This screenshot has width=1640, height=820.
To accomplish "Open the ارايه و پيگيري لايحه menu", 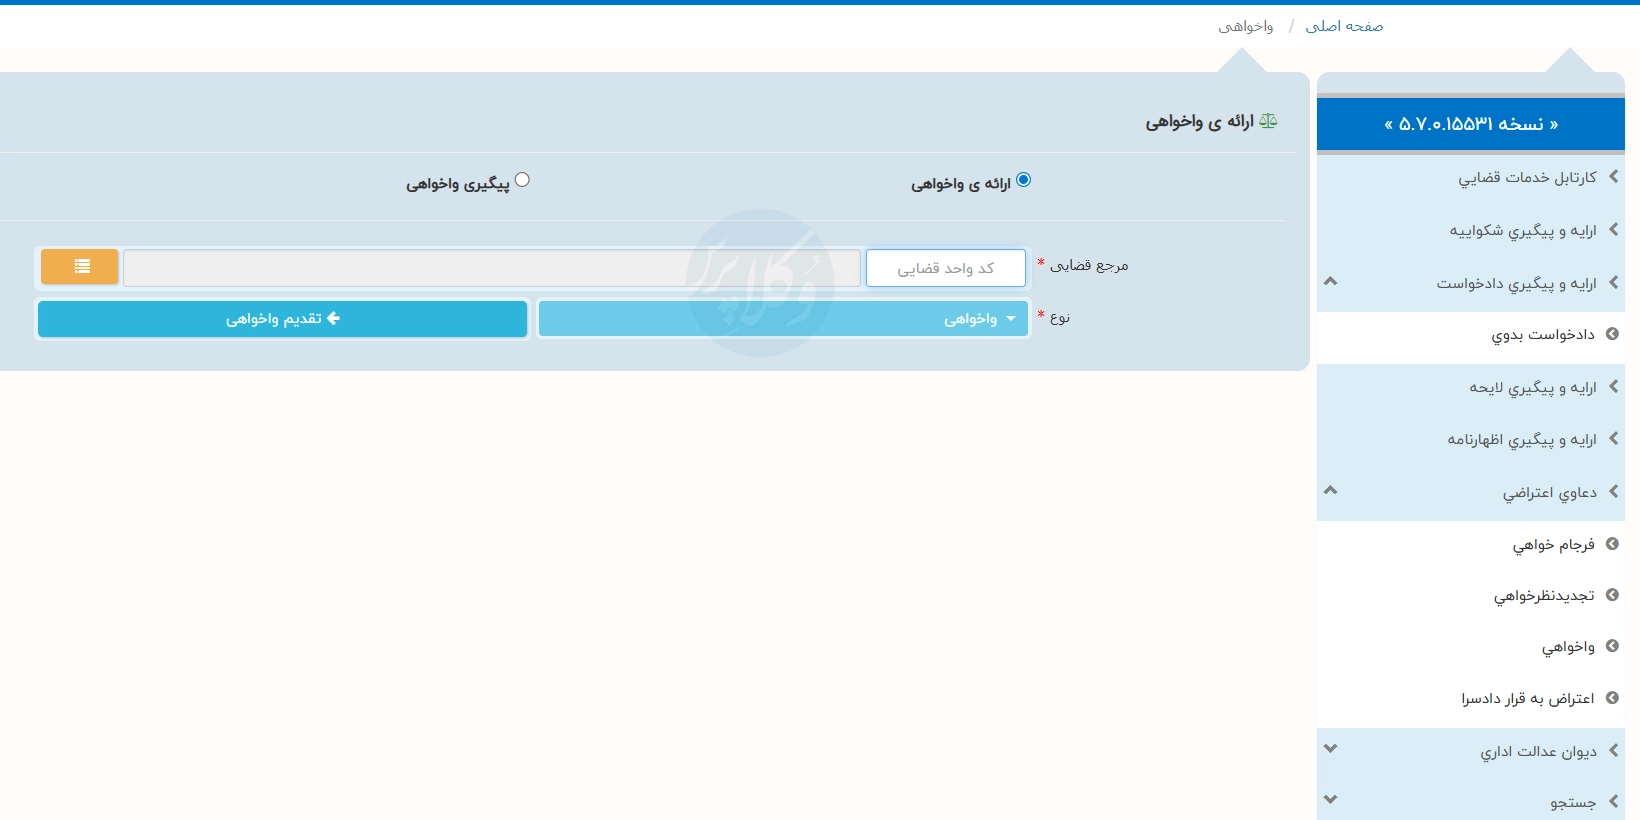I will (1533, 387).
